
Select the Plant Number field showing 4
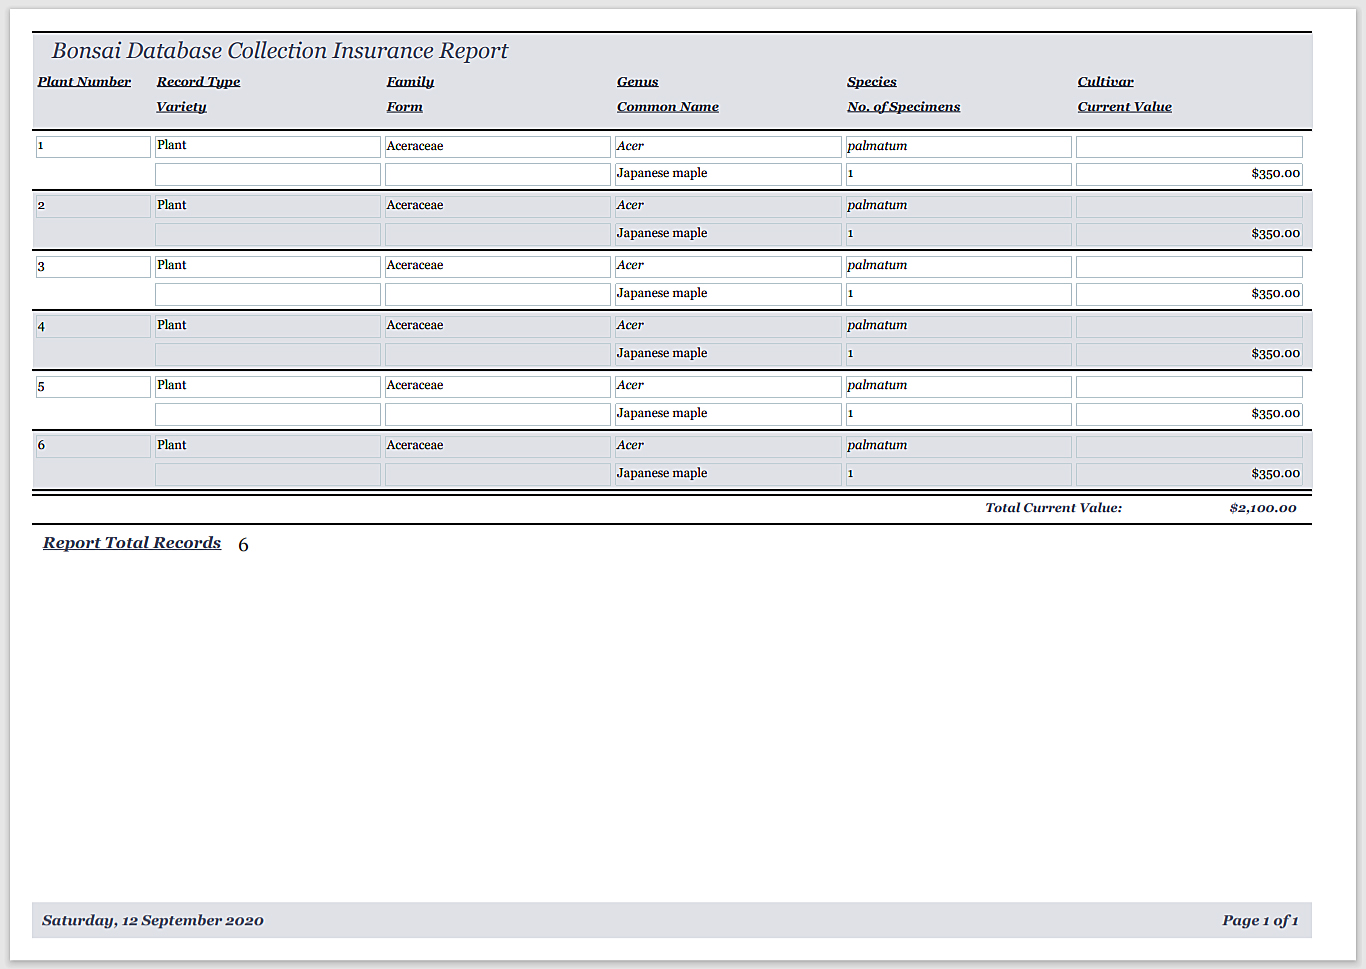(x=93, y=326)
